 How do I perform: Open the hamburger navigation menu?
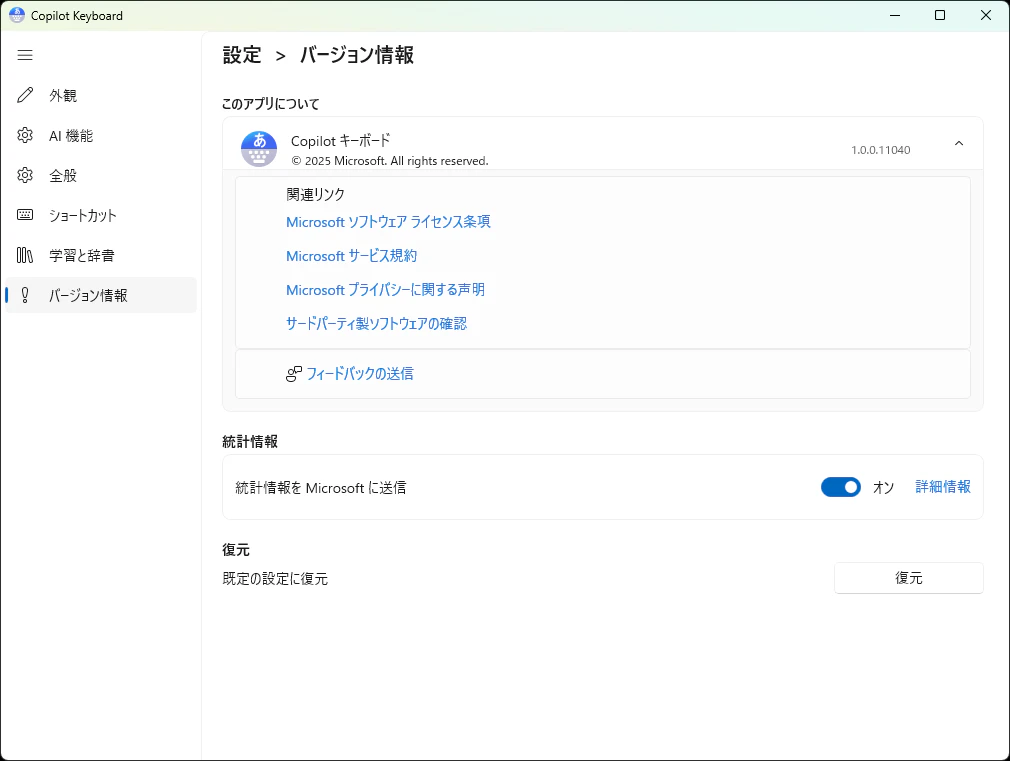(25, 55)
